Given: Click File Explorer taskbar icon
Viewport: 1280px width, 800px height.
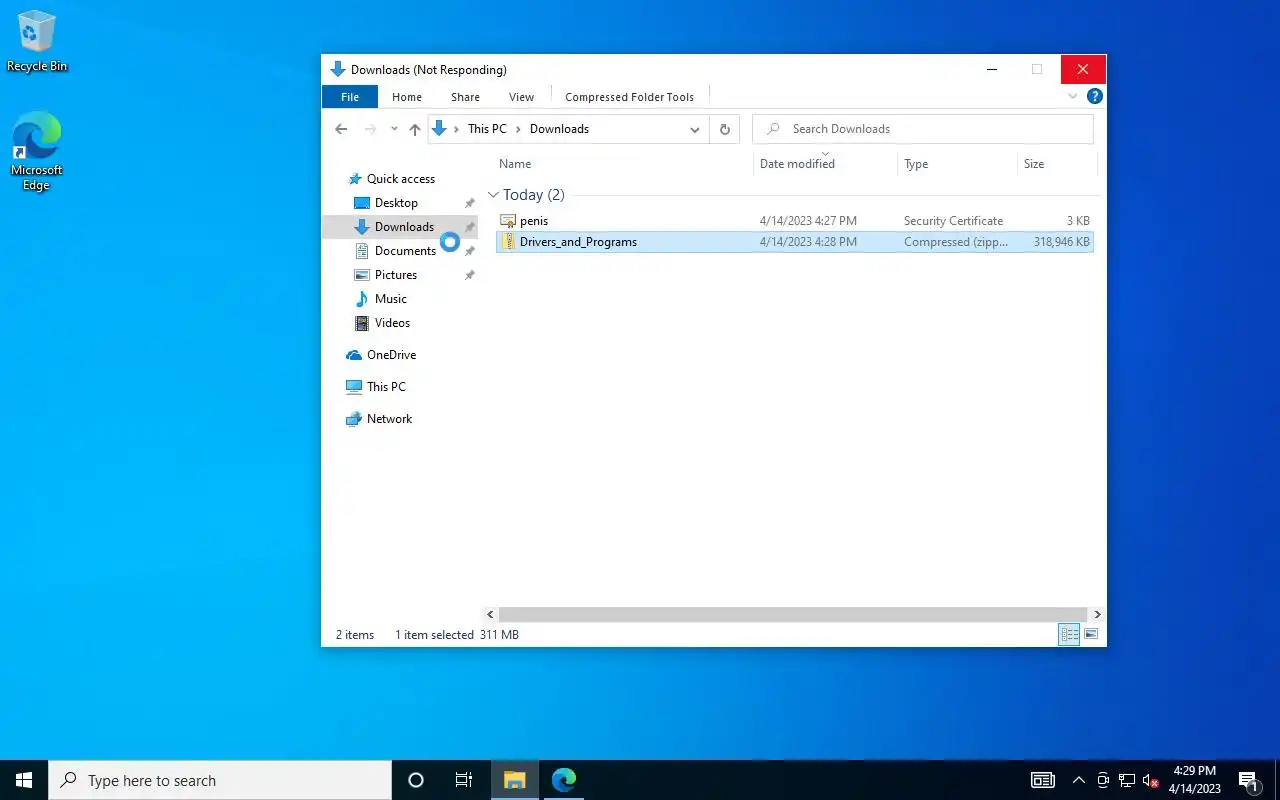Looking at the screenshot, I should click(514, 780).
